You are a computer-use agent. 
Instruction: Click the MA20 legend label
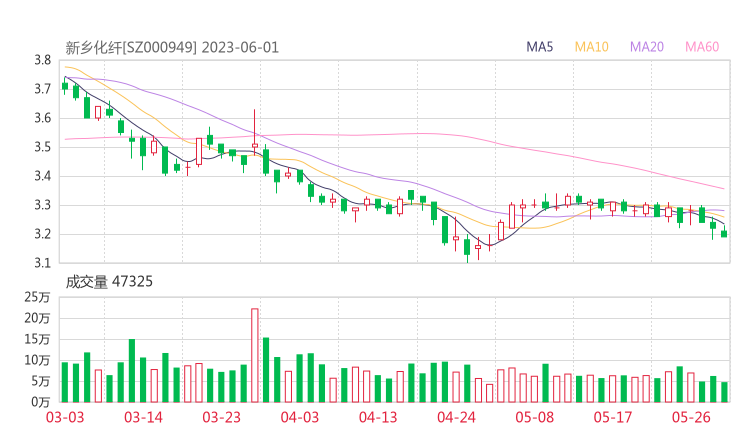pyautogui.click(x=647, y=47)
